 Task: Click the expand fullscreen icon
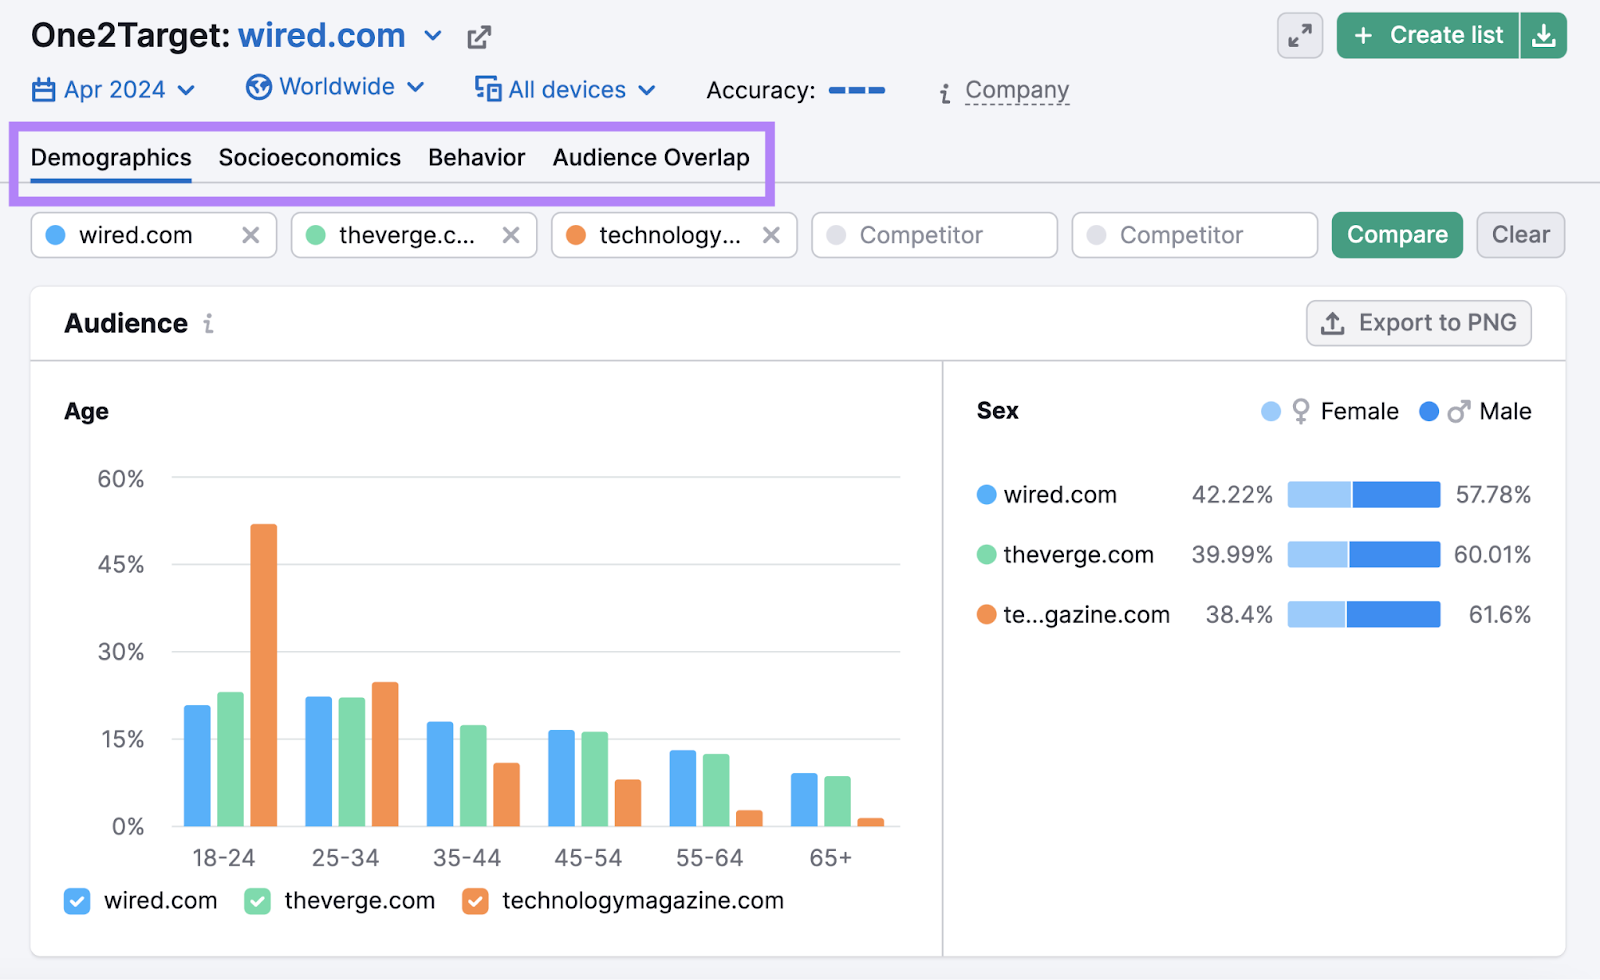point(1299,36)
